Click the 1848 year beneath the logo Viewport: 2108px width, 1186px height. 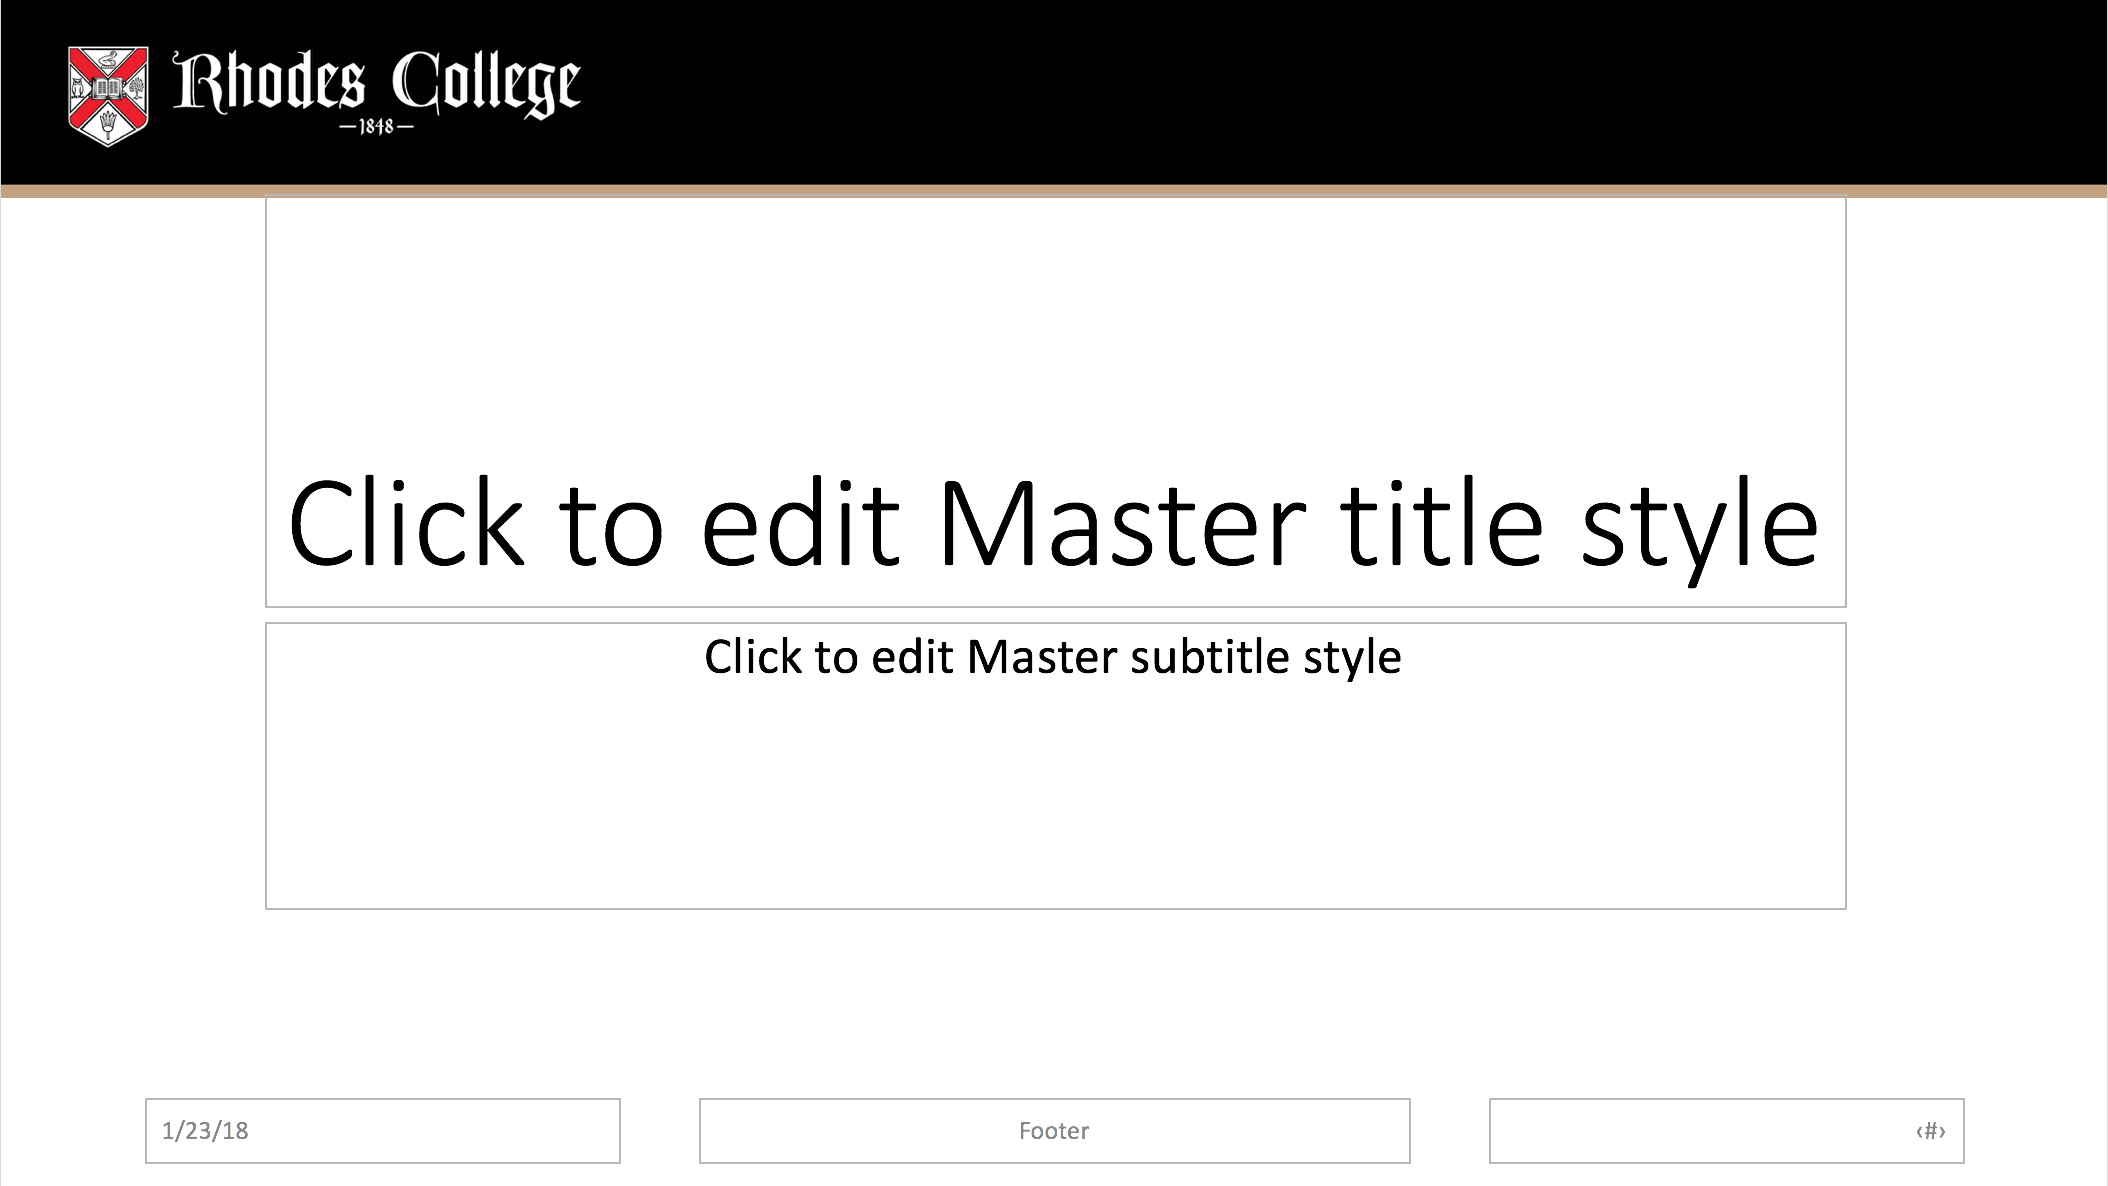pyautogui.click(x=377, y=127)
